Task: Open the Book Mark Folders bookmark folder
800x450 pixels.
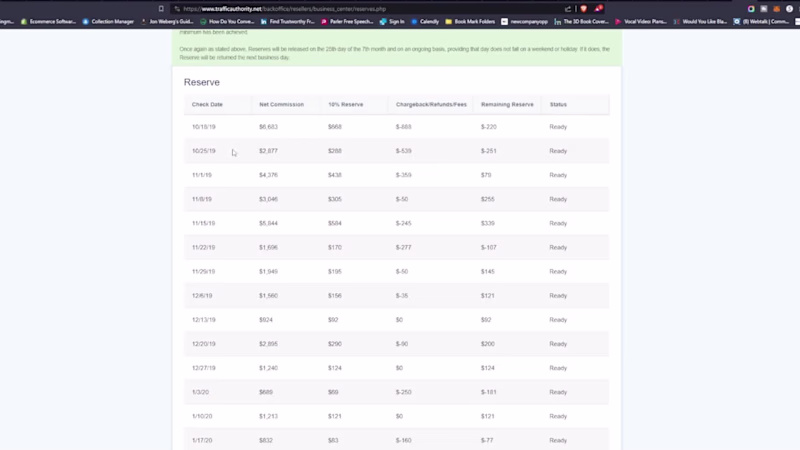Action: point(470,21)
